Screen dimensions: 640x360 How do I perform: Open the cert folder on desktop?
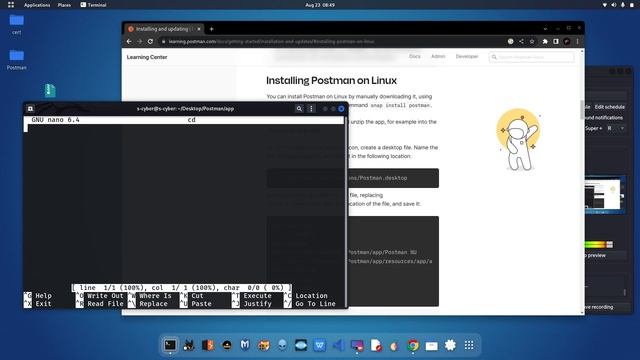pos(16,24)
